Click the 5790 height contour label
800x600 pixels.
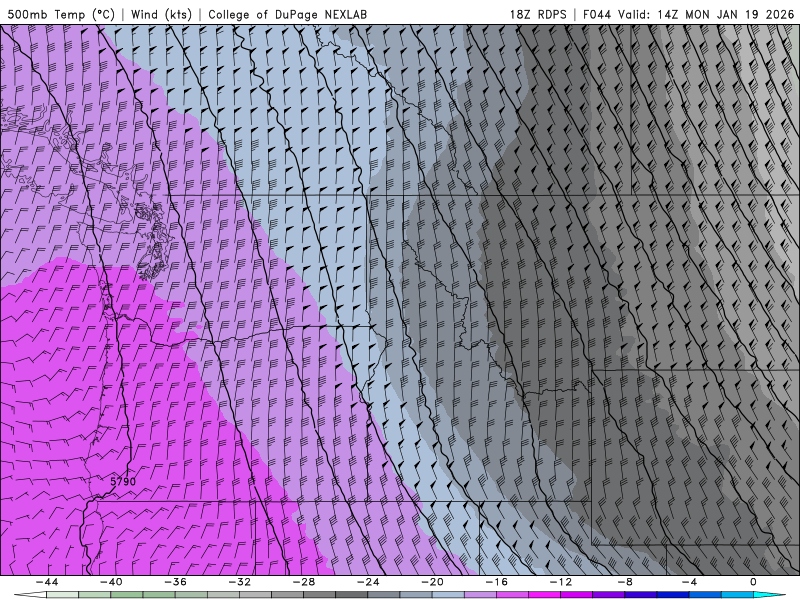(x=123, y=481)
